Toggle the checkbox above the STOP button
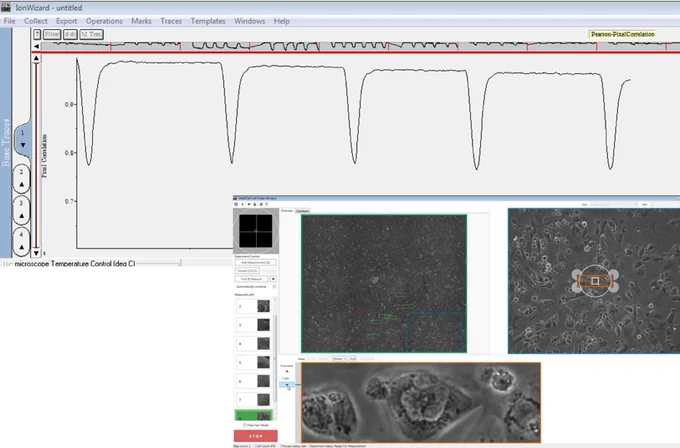This screenshot has width=680, height=448. 245,425
